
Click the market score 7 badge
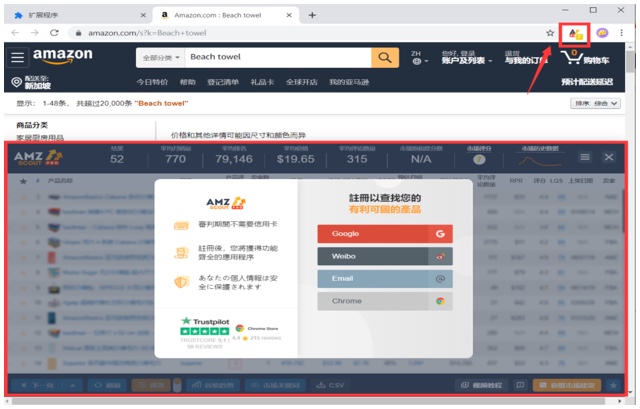pos(479,160)
